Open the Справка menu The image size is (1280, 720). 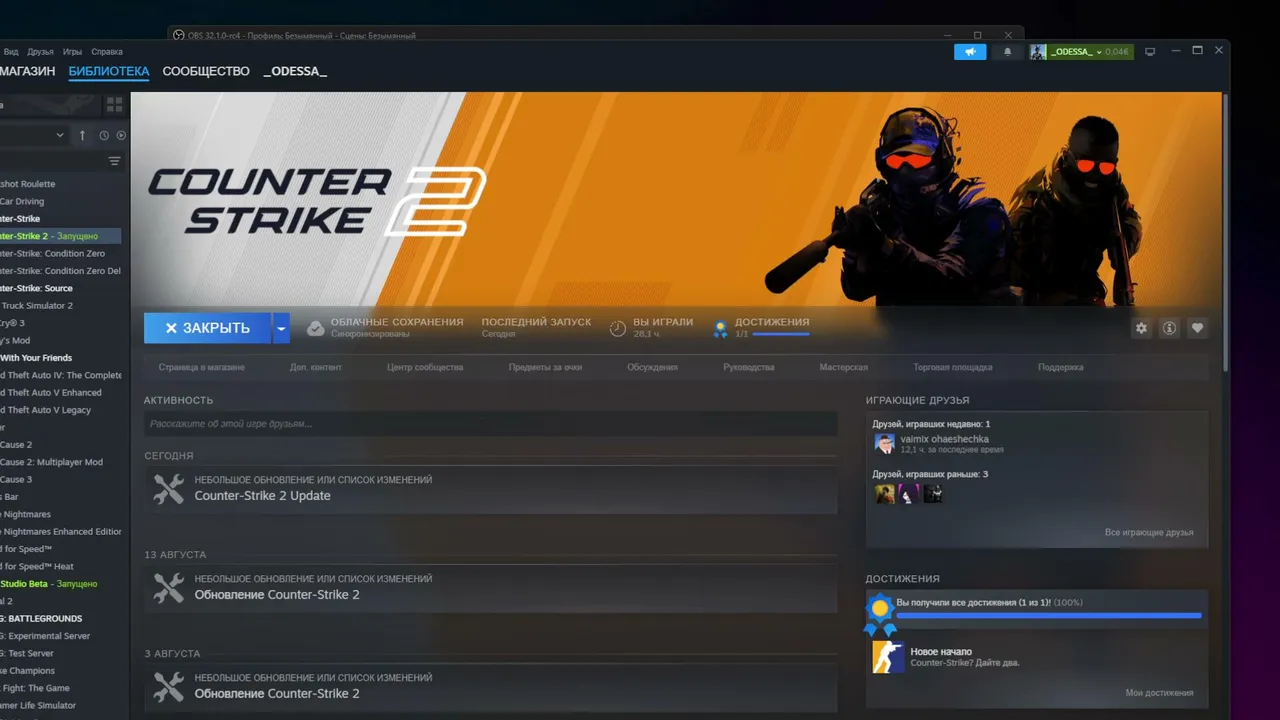(107, 52)
